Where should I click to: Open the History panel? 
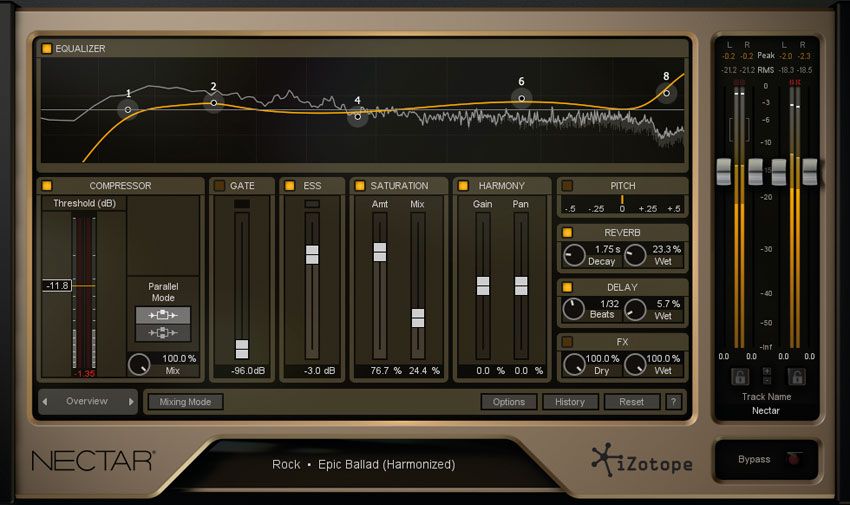(570, 402)
